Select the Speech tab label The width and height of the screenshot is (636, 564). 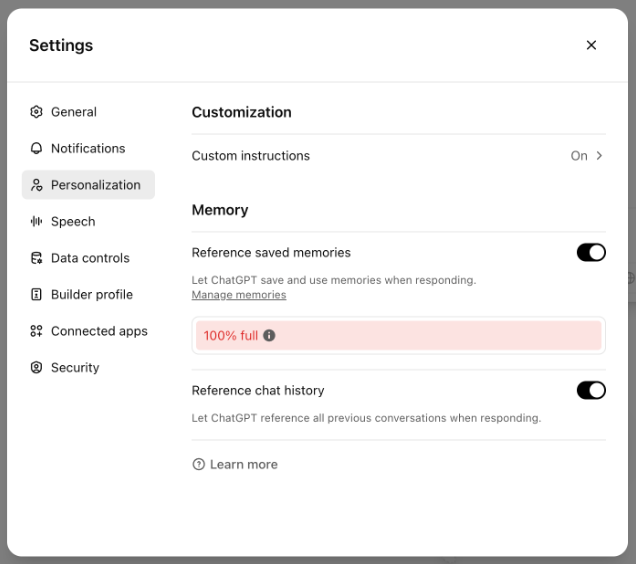(x=73, y=222)
